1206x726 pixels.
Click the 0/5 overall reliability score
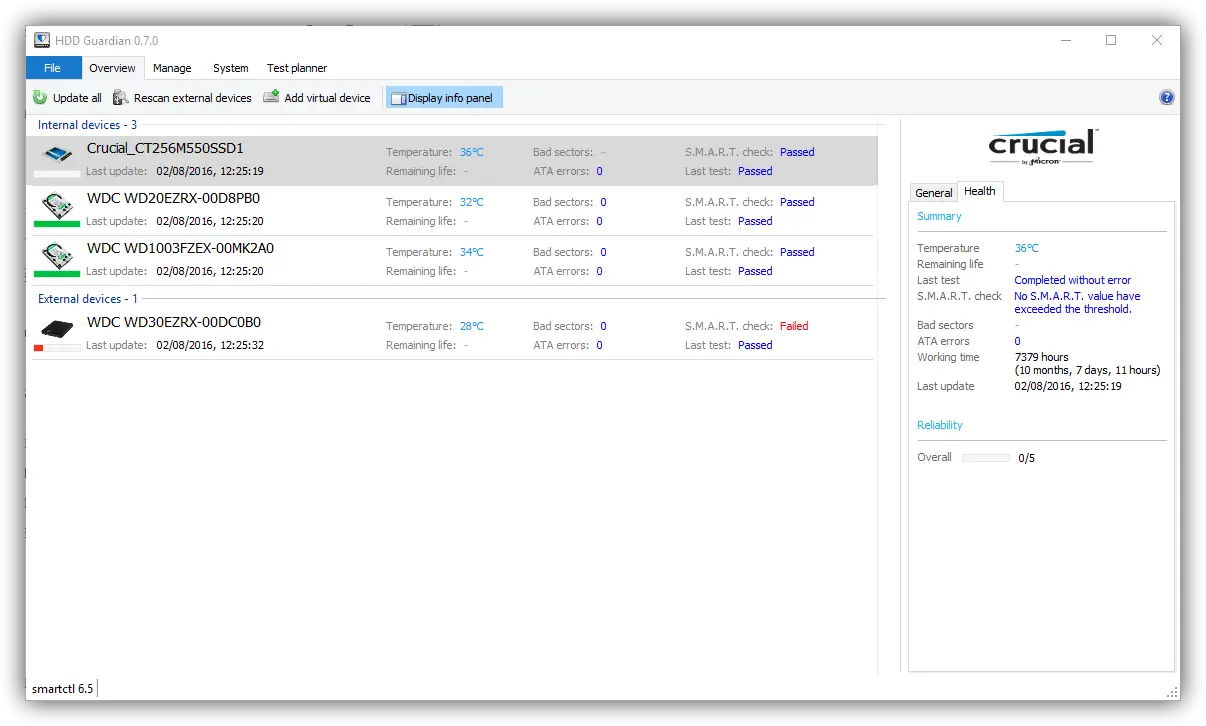click(x=1027, y=458)
